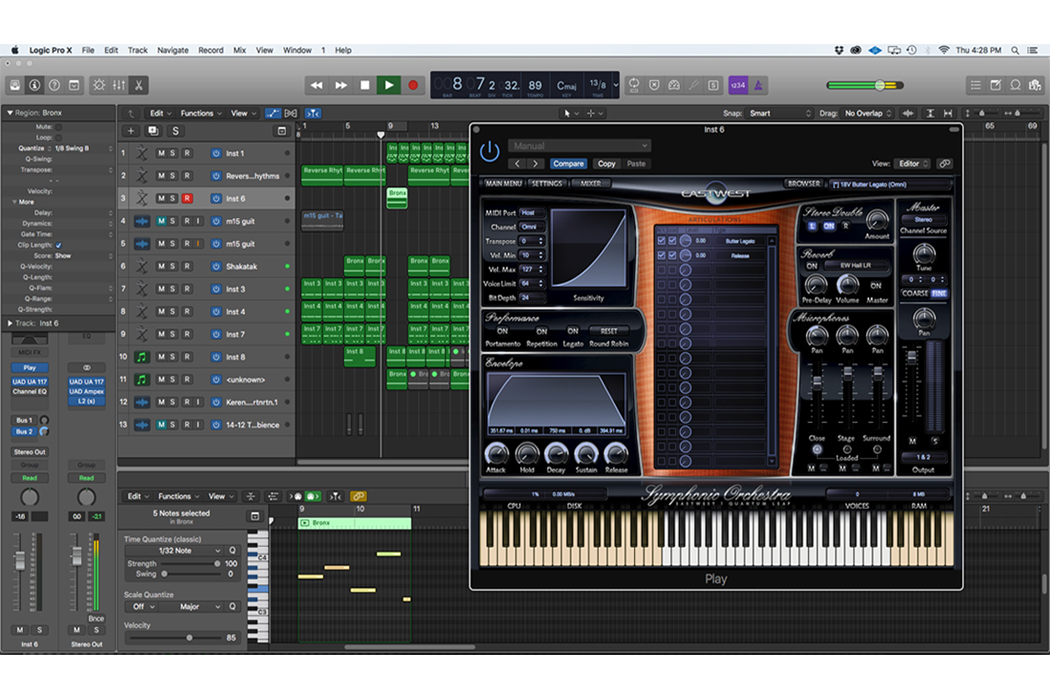Toggle Cycle mode icon in control bar
Screen dimensions: 1050x700
coord(634,85)
